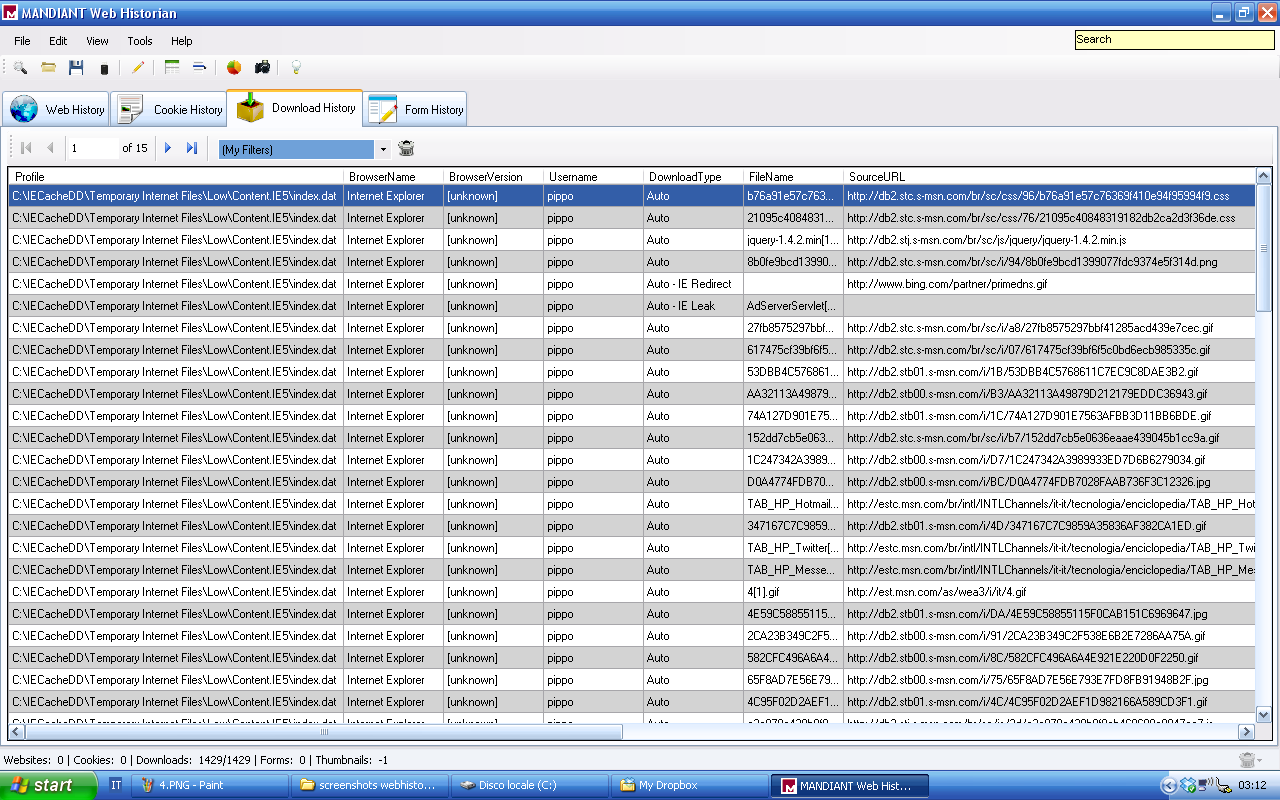Click the '4[1].gif' file name cell
Screen dimensions: 1280x800
click(793, 592)
